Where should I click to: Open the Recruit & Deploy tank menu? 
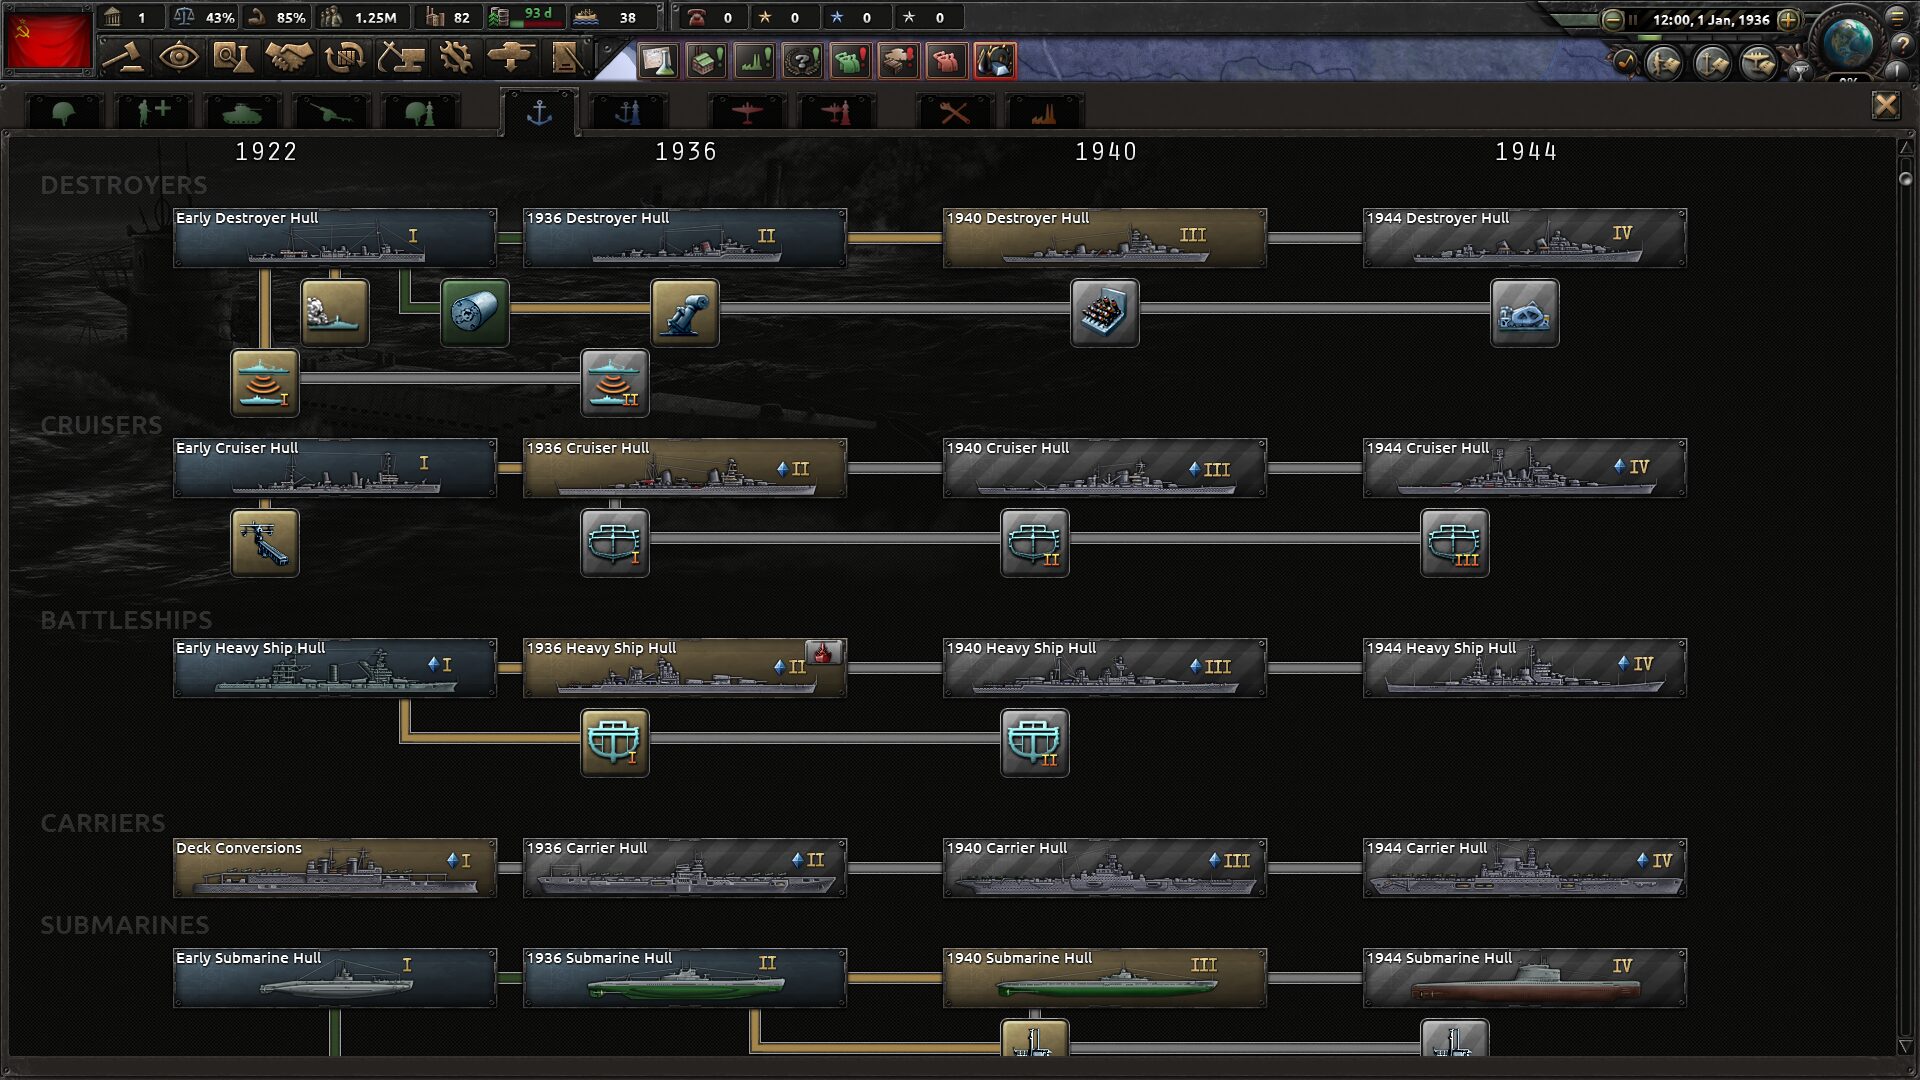(x=510, y=57)
